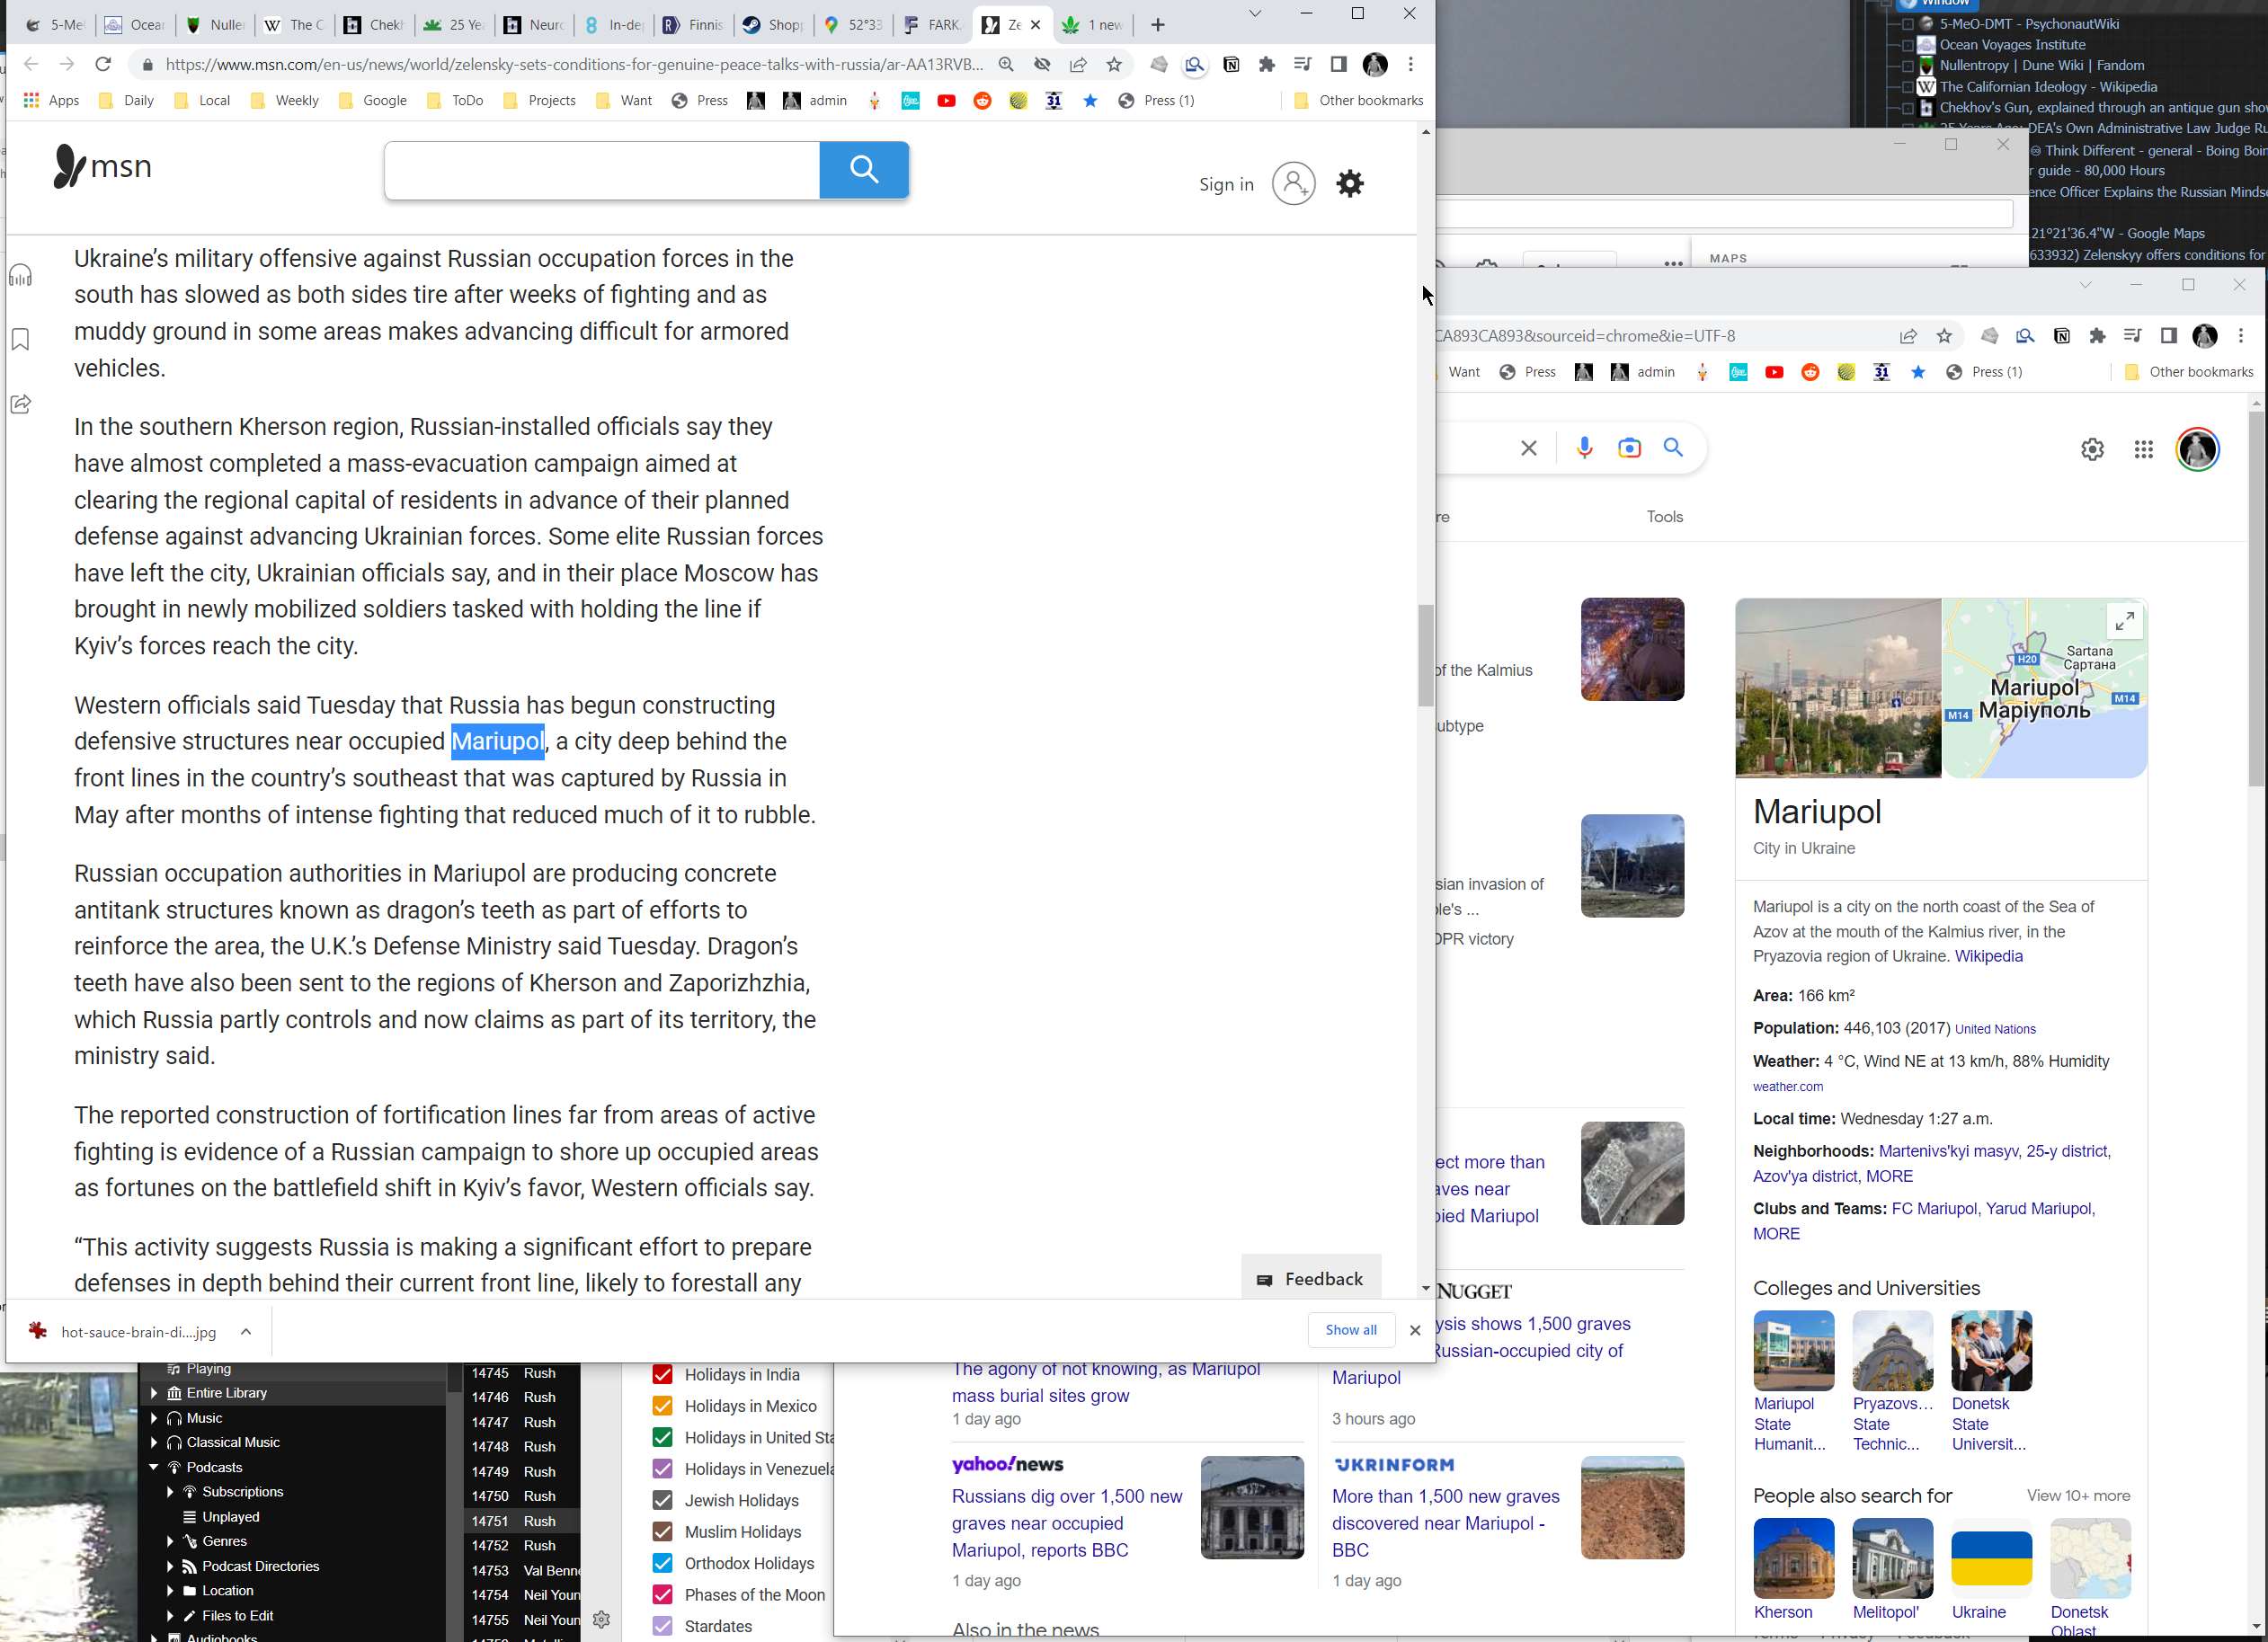Click the listen headphones icon in article sidebar
Screen dimensions: 2268x1642
coord(21,277)
